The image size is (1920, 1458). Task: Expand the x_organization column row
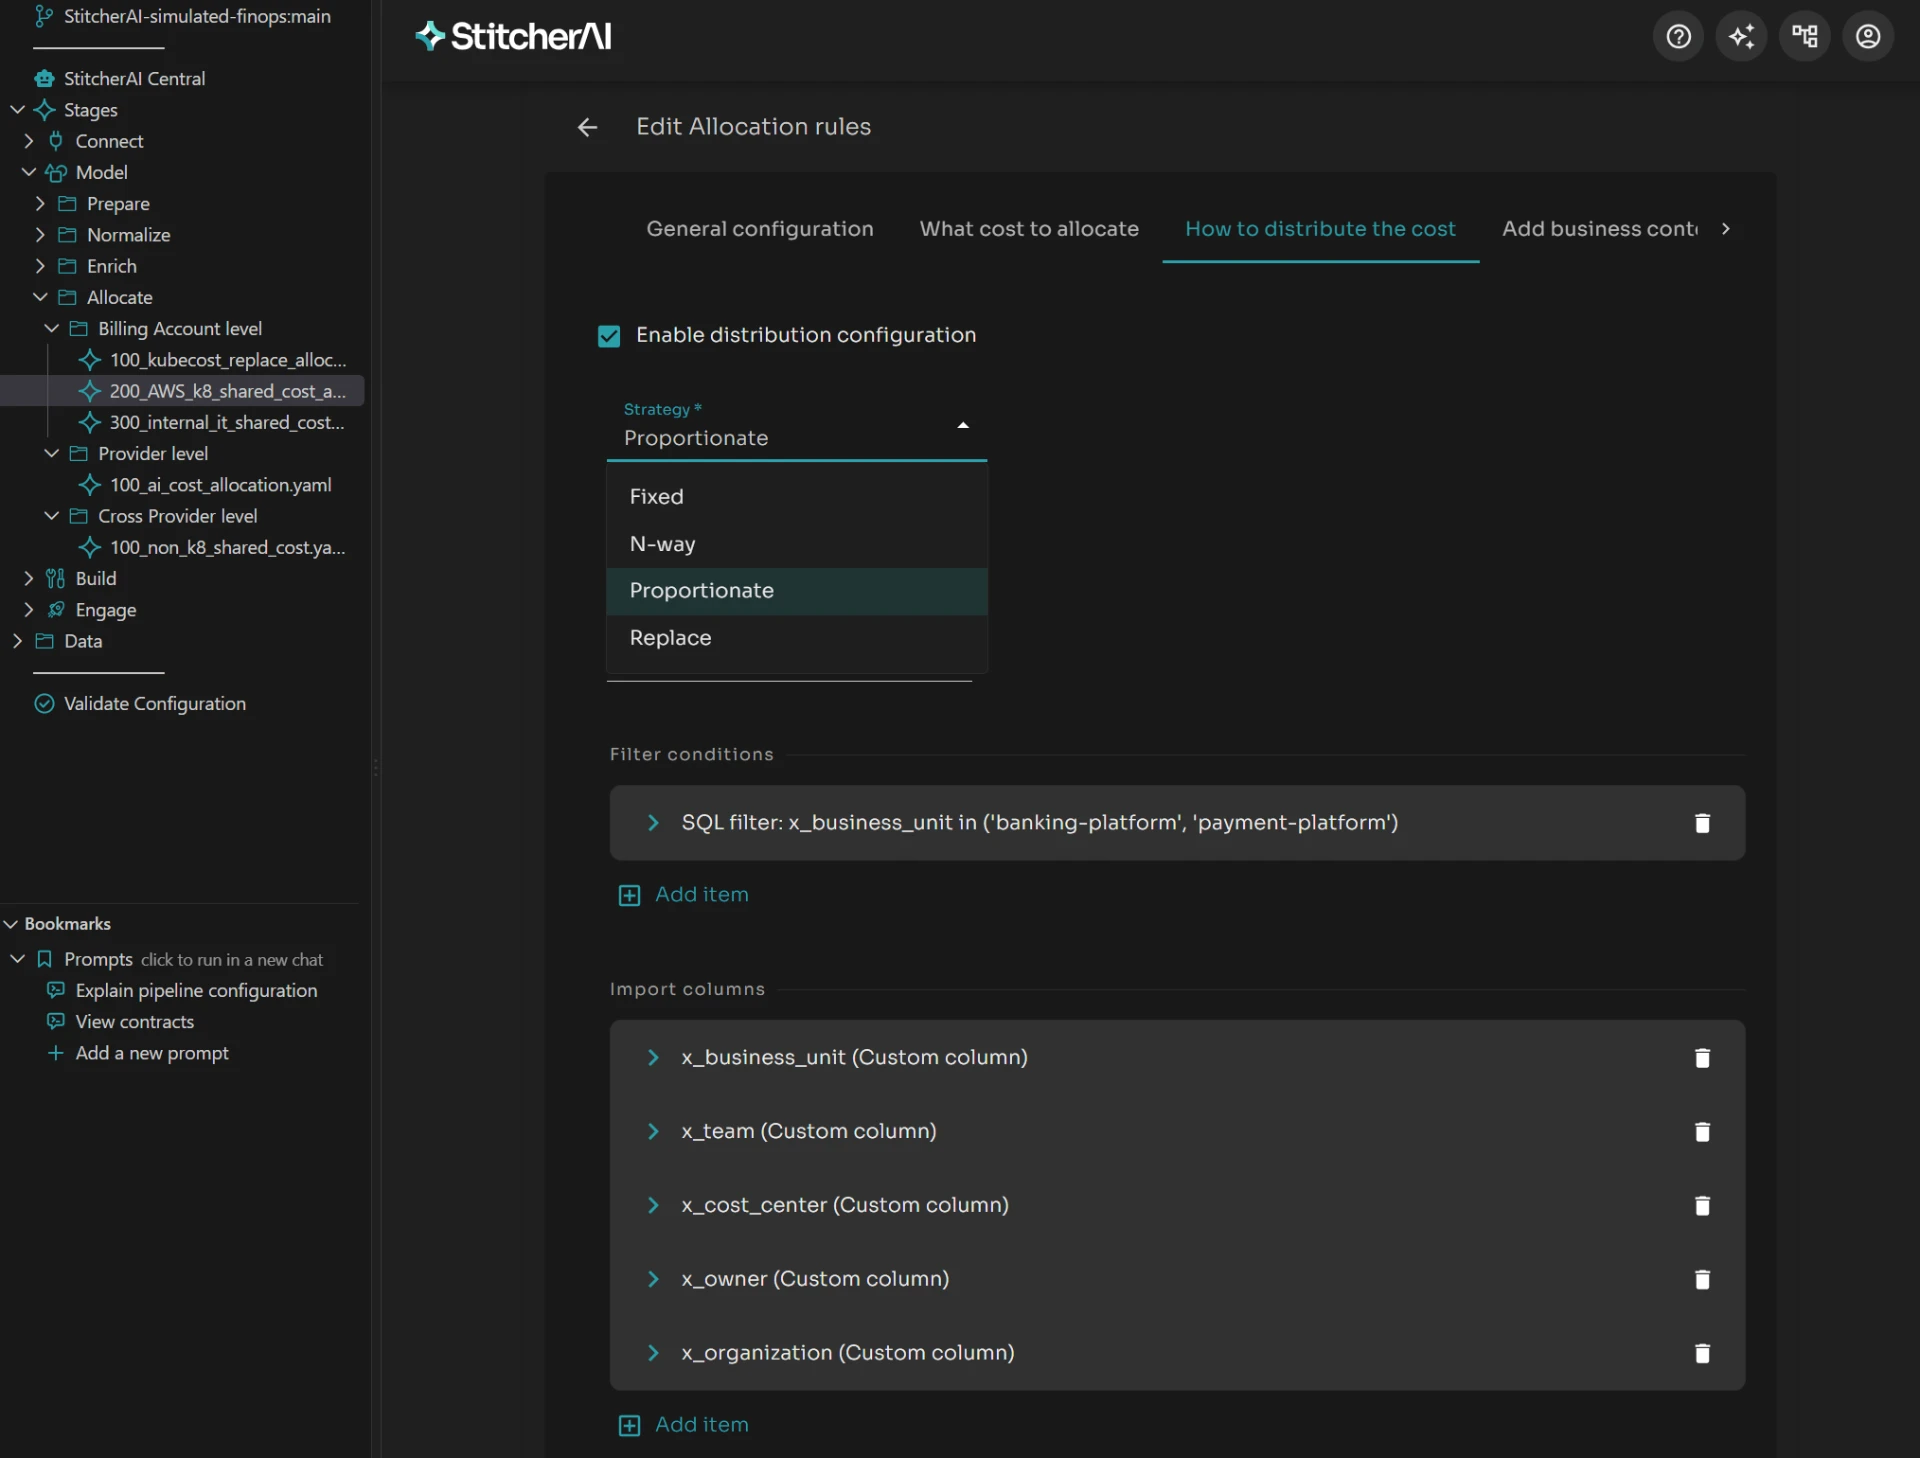pyautogui.click(x=653, y=1353)
